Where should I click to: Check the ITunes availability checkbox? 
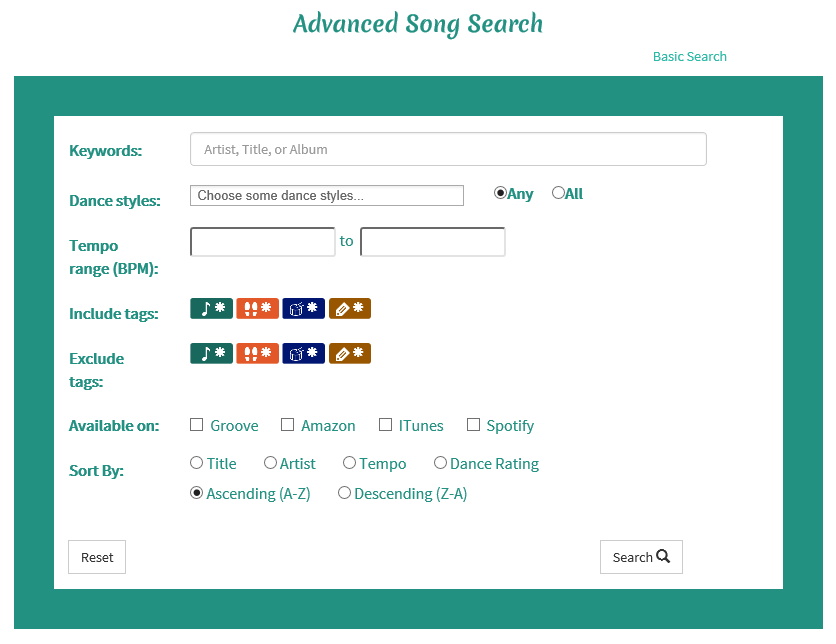pos(386,425)
